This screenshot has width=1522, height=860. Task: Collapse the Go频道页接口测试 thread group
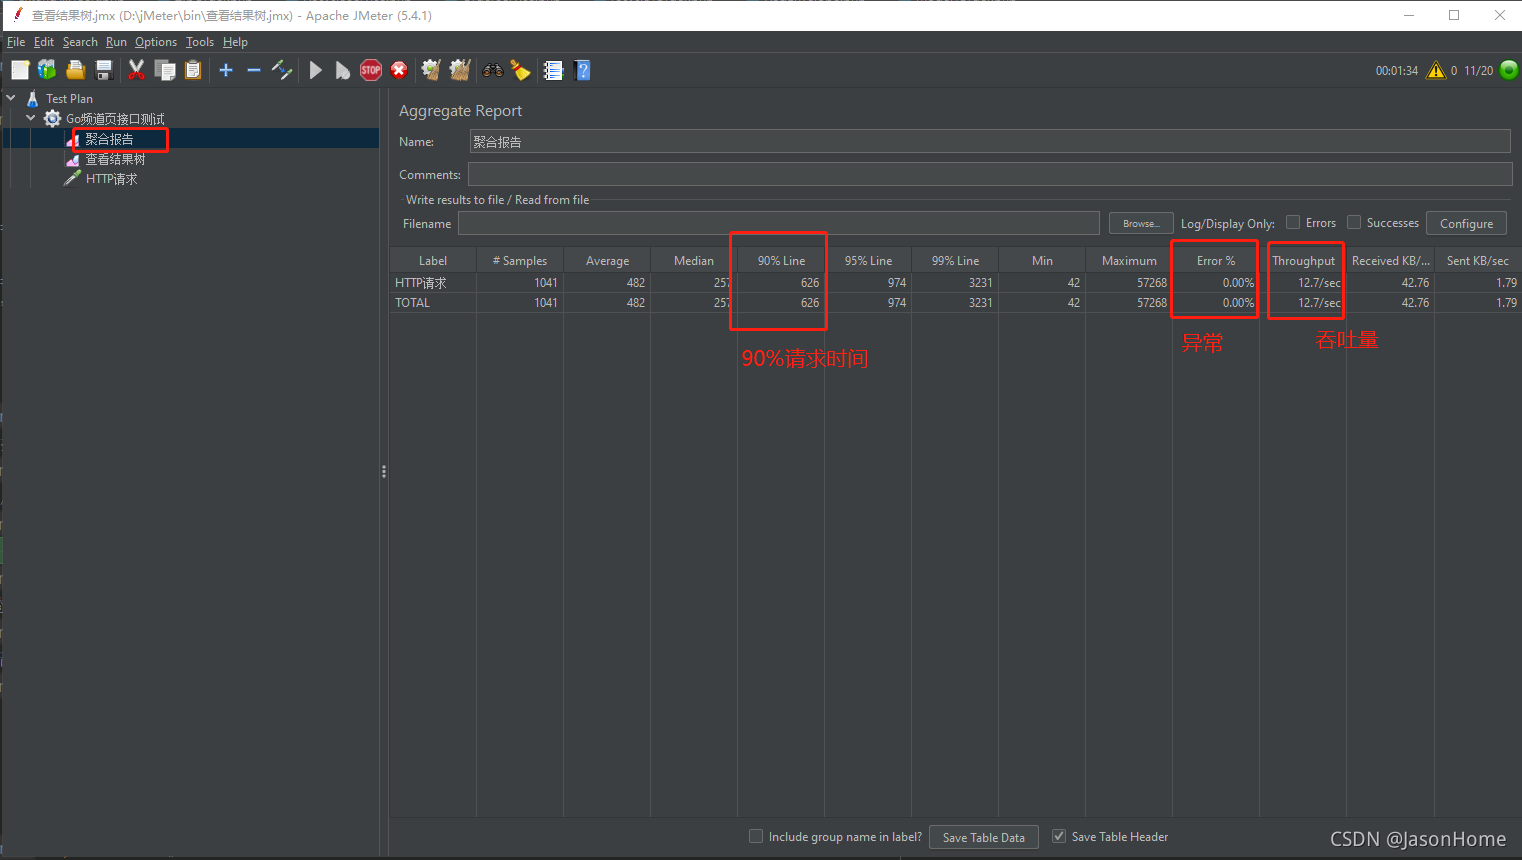[30, 118]
